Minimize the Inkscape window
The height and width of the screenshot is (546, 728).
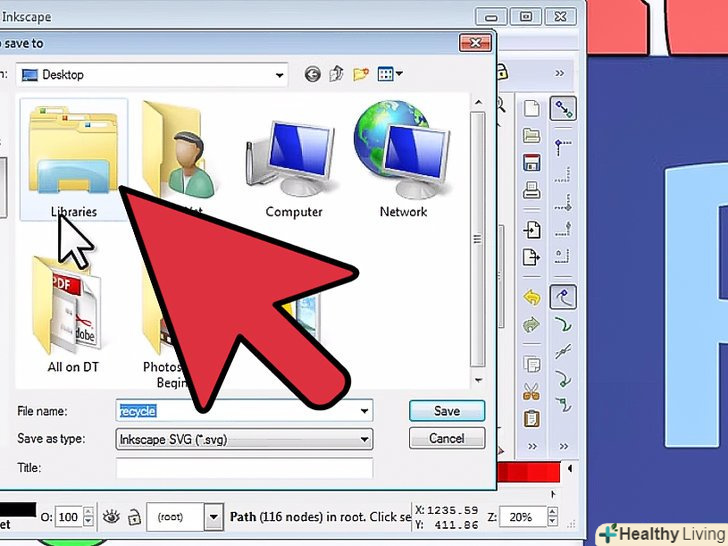(x=492, y=17)
